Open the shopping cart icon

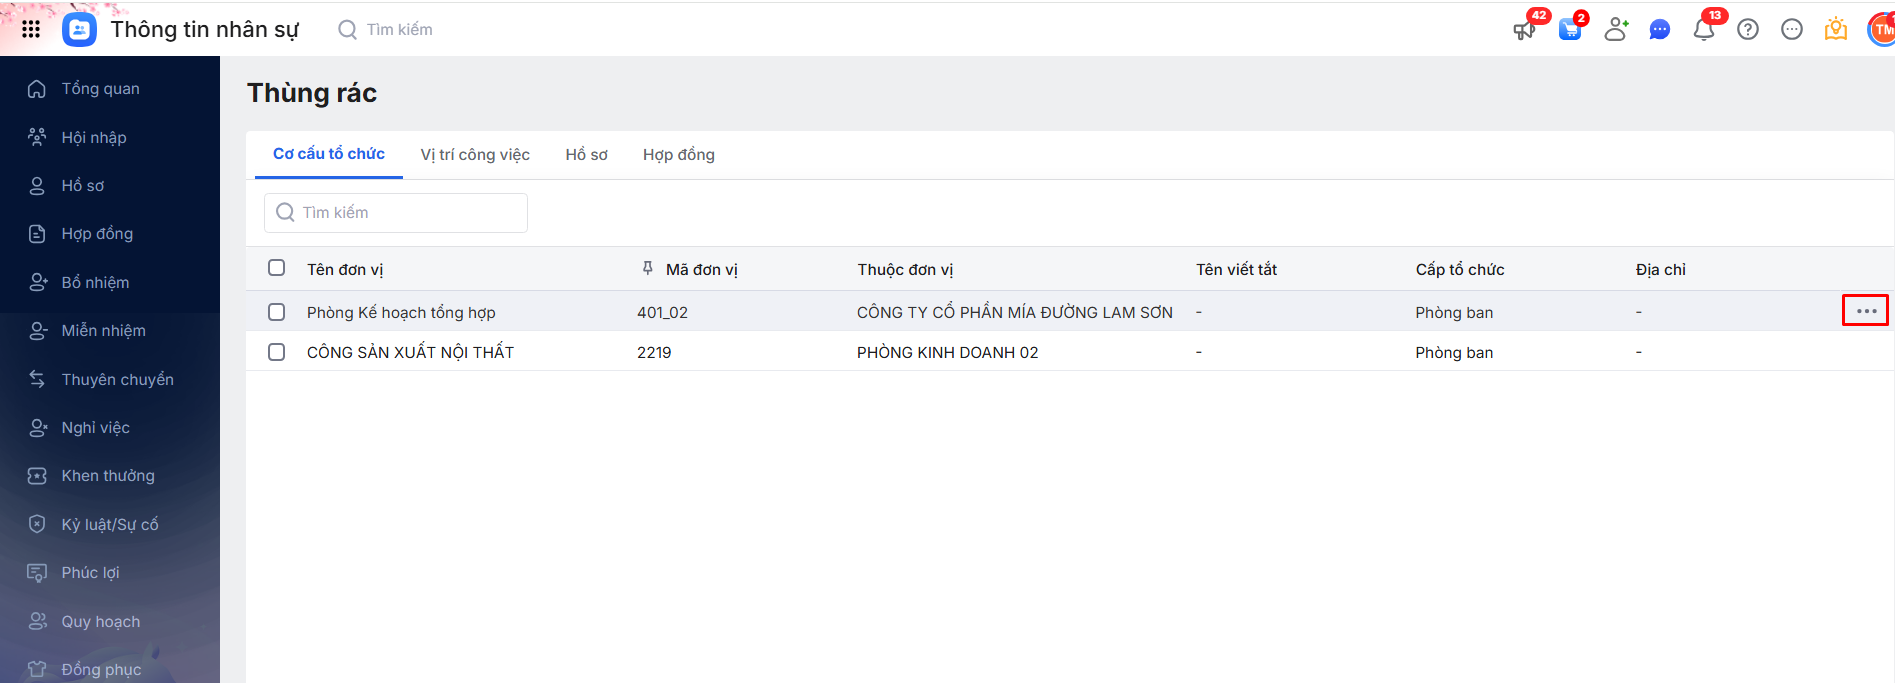(x=1570, y=30)
